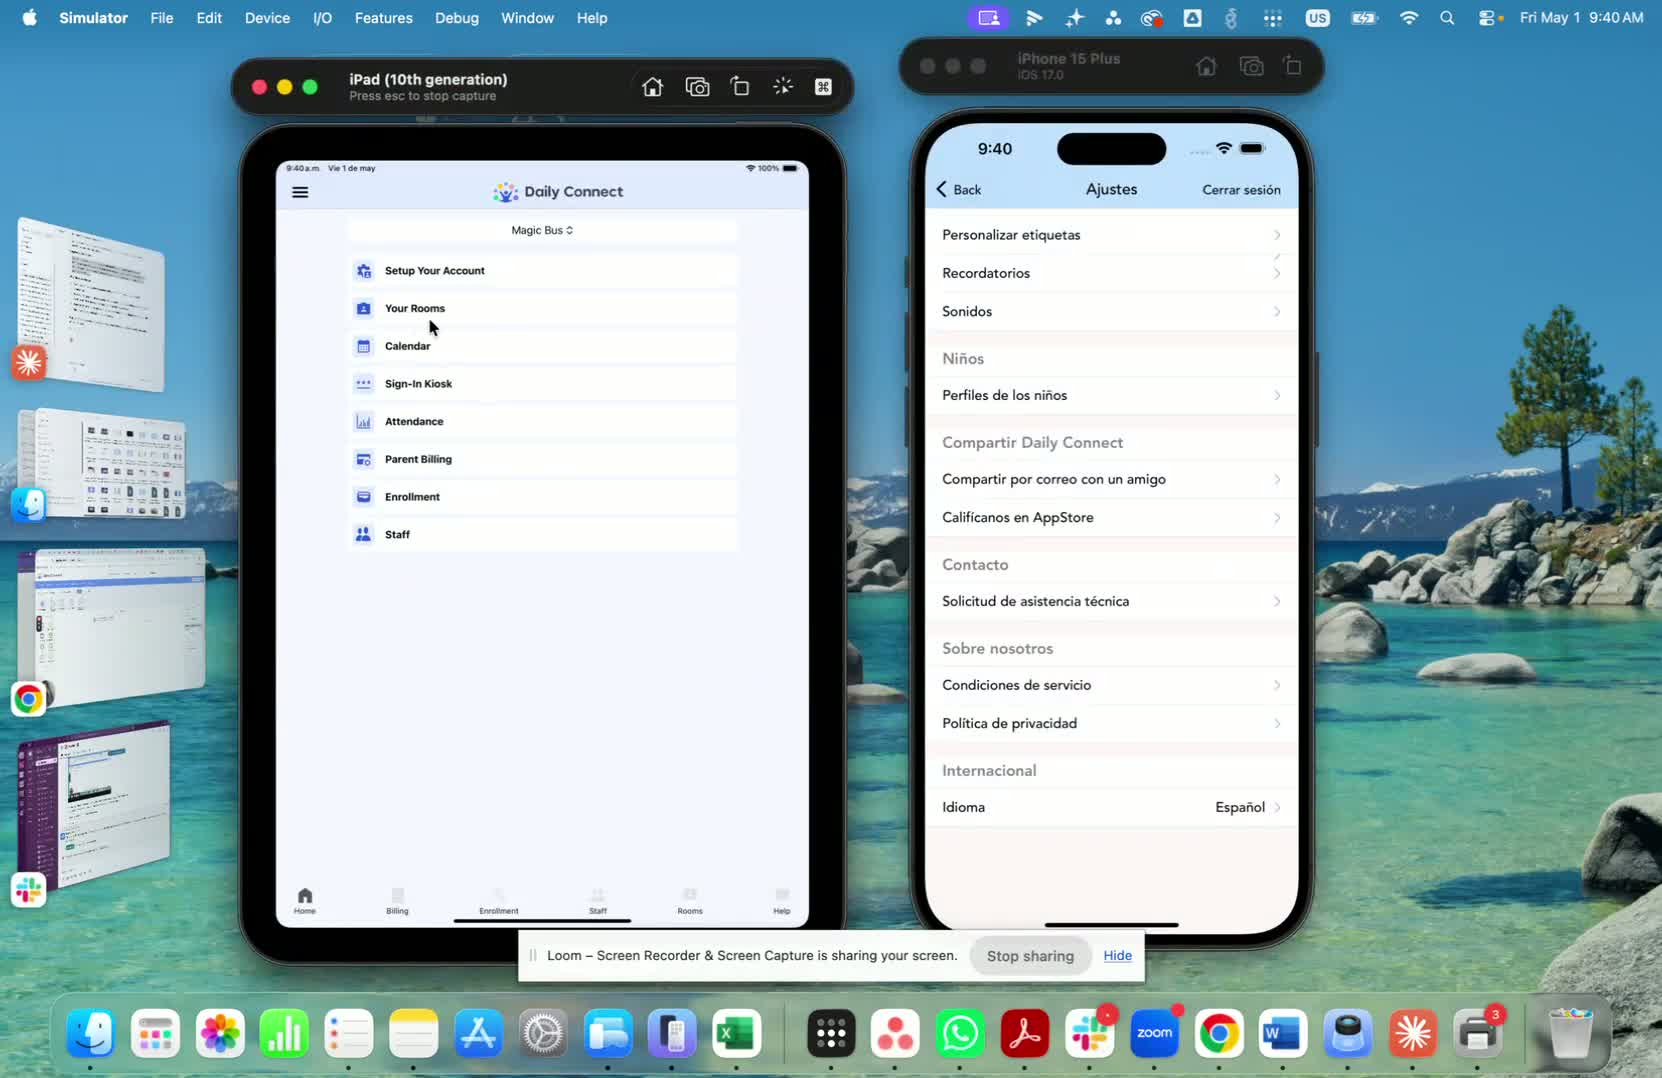This screenshot has width=1662, height=1078.
Task: Take a screenshot of the iPad simulator
Action: pos(697,87)
